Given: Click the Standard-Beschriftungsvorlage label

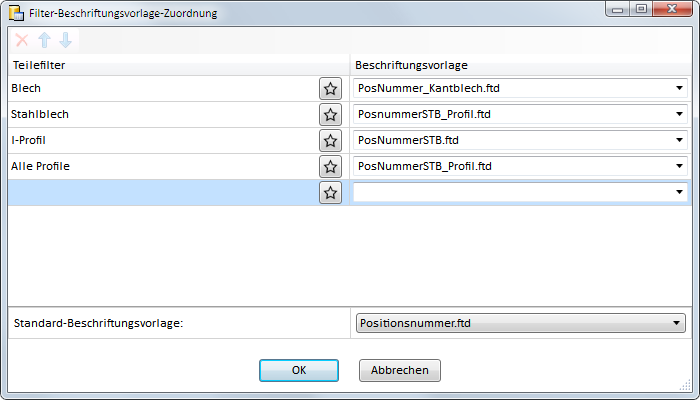Looking at the screenshot, I should click(x=99, y=323).
